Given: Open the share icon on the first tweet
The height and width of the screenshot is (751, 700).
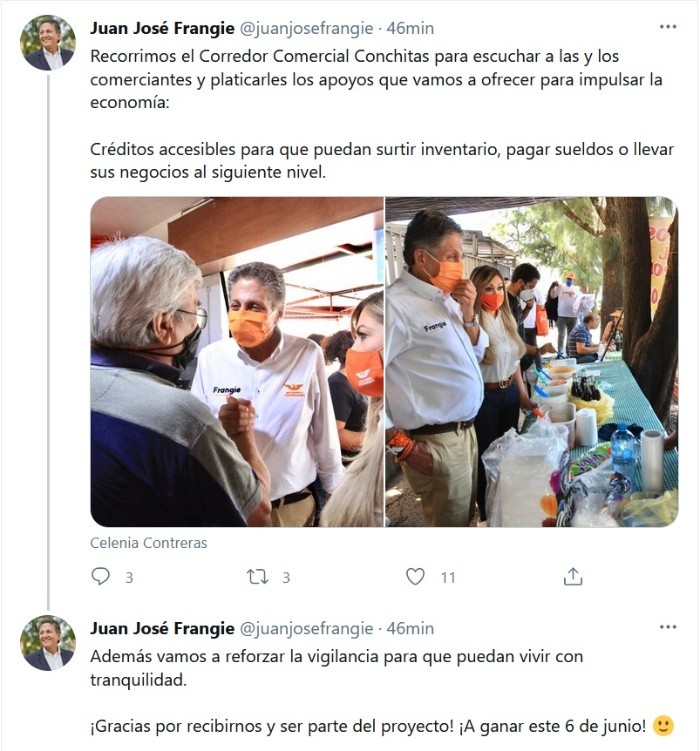Looking at the screenshot, I should (x=573, y=577).
